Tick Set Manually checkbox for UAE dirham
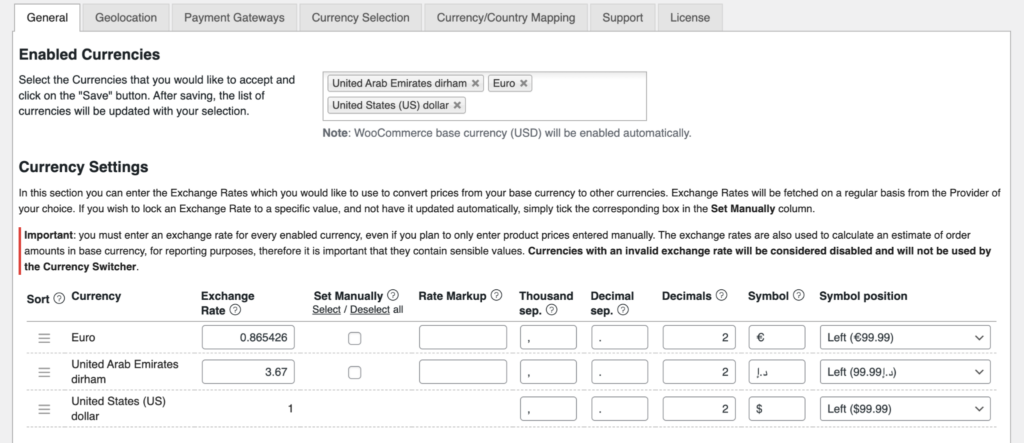The width and height of the screenshot is (1024, 443). [x=354, y=373]
